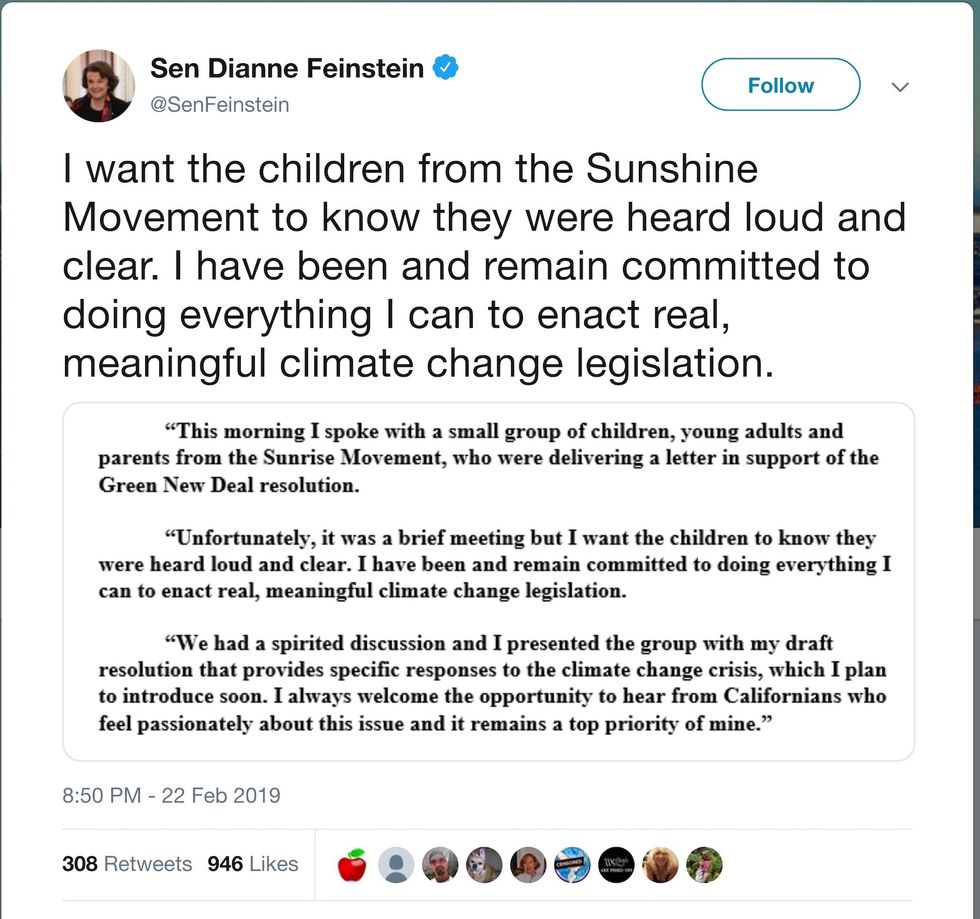
Task: View the 308 Retweets list
Action: tap(127, 864)
